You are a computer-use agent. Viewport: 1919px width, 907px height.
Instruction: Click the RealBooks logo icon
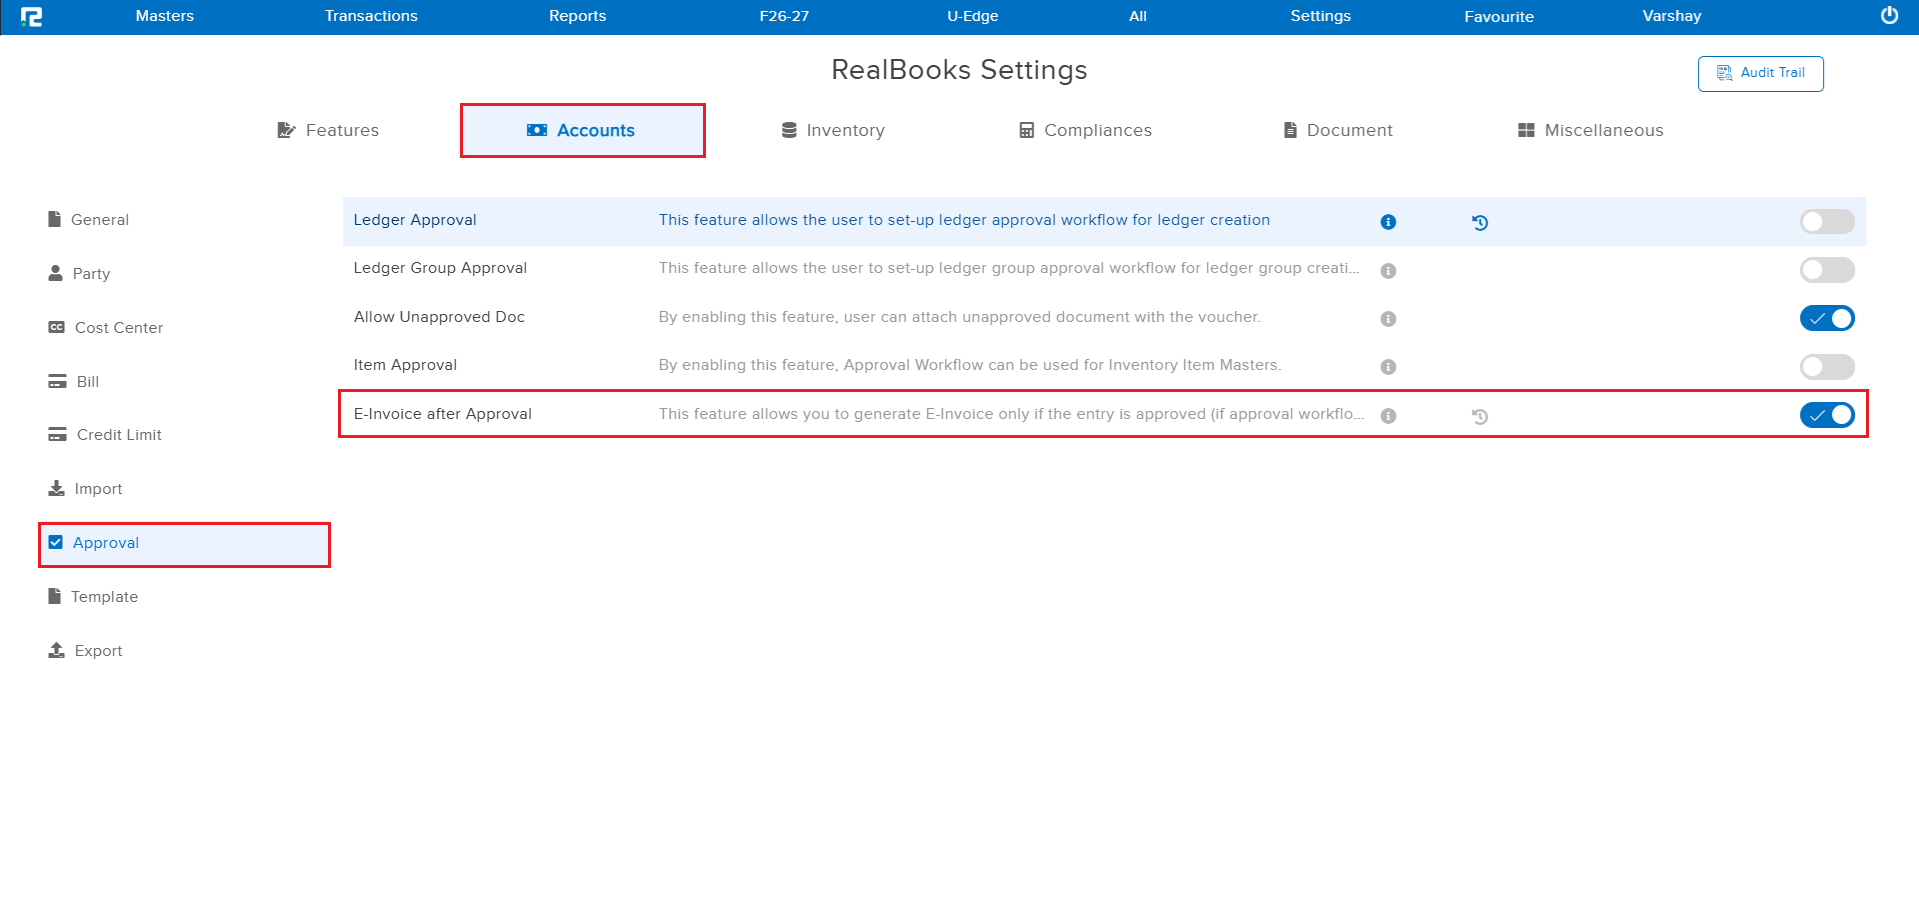[x=31, y=16]
